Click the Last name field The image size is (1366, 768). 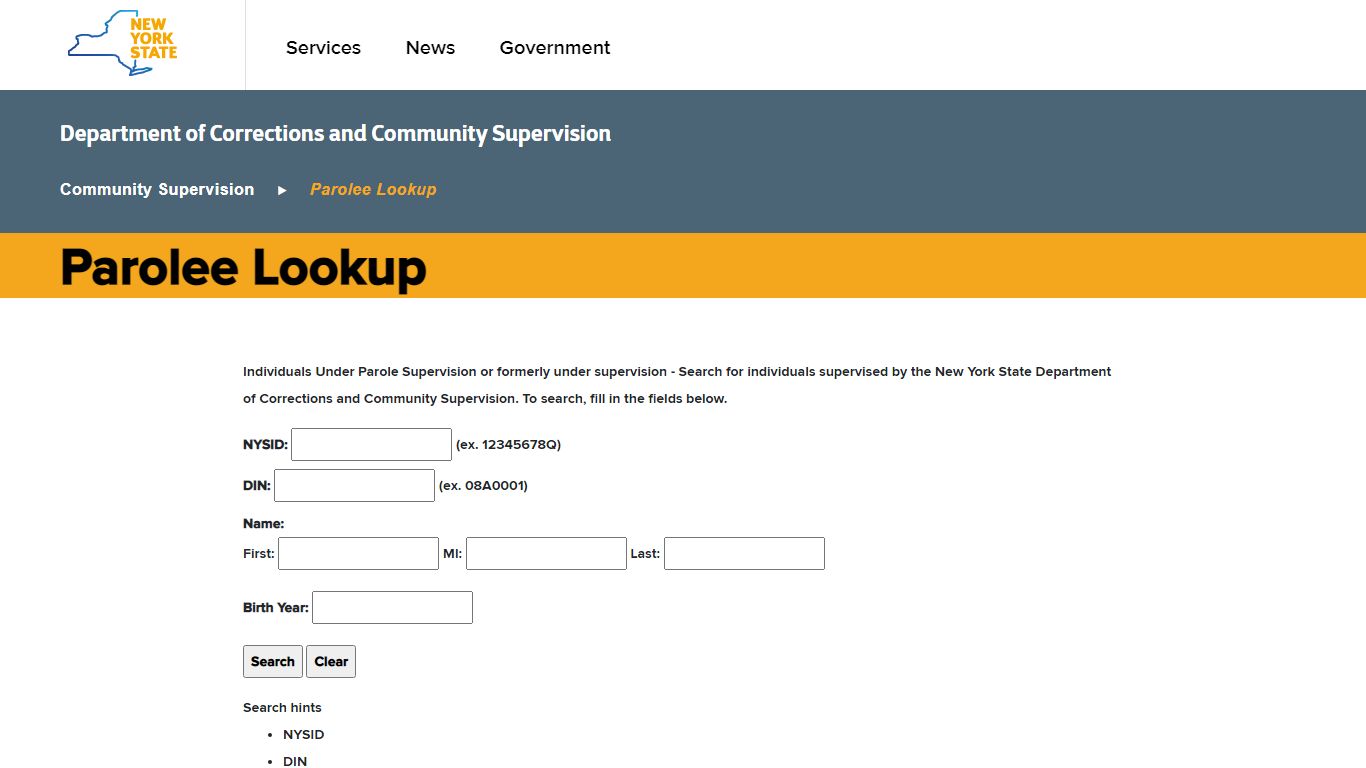tap(744, 553)
